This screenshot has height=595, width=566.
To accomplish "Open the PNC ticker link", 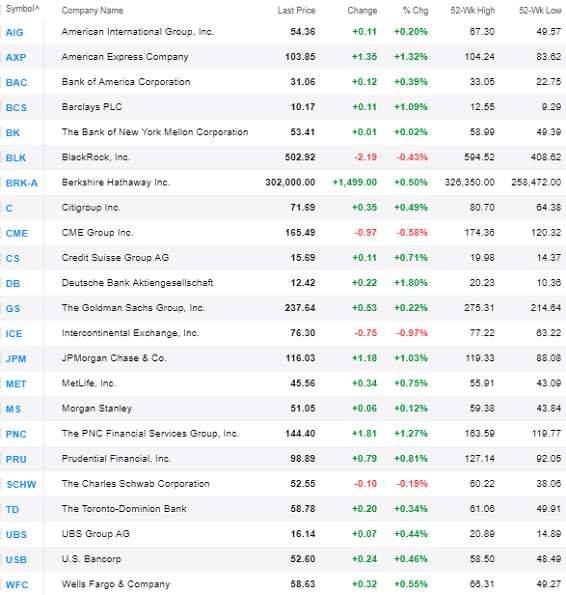I will [16, 434].
